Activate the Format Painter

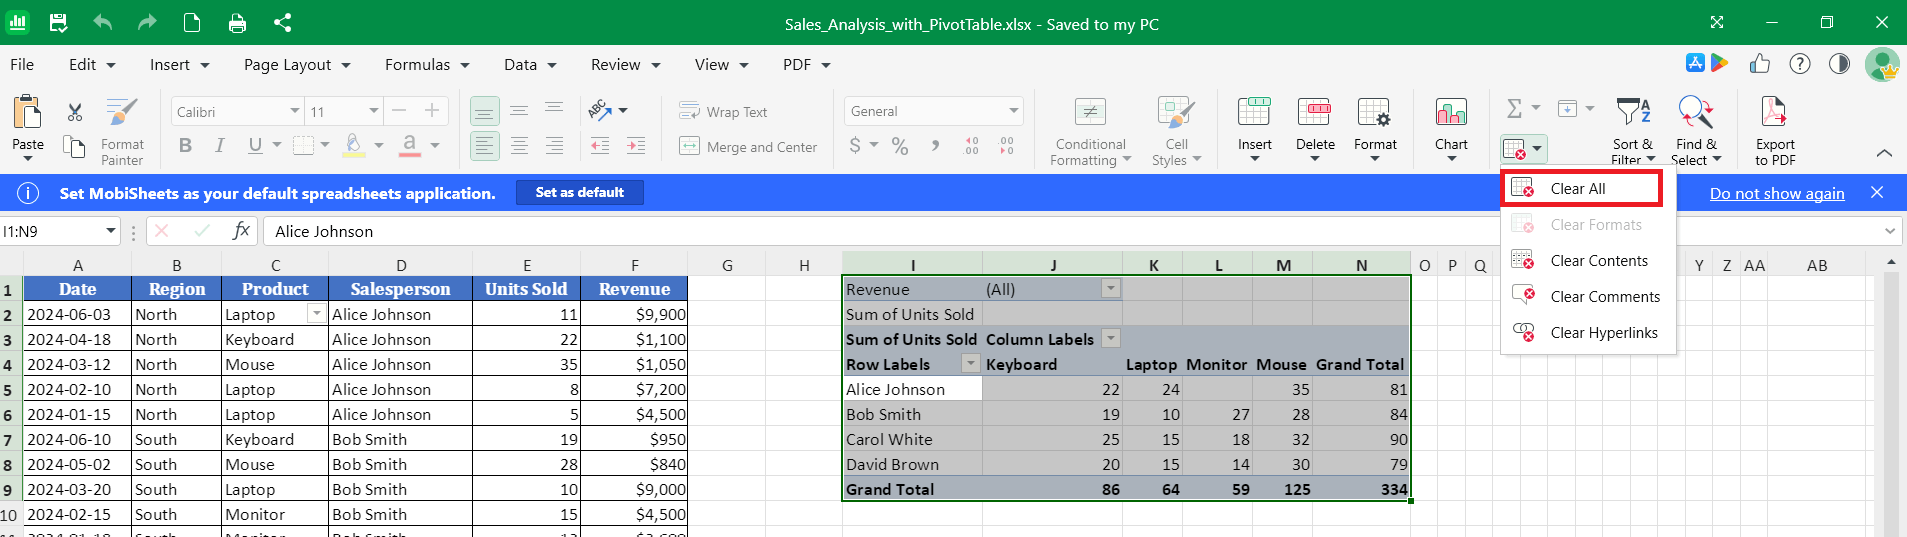click(x=122, y=131)
